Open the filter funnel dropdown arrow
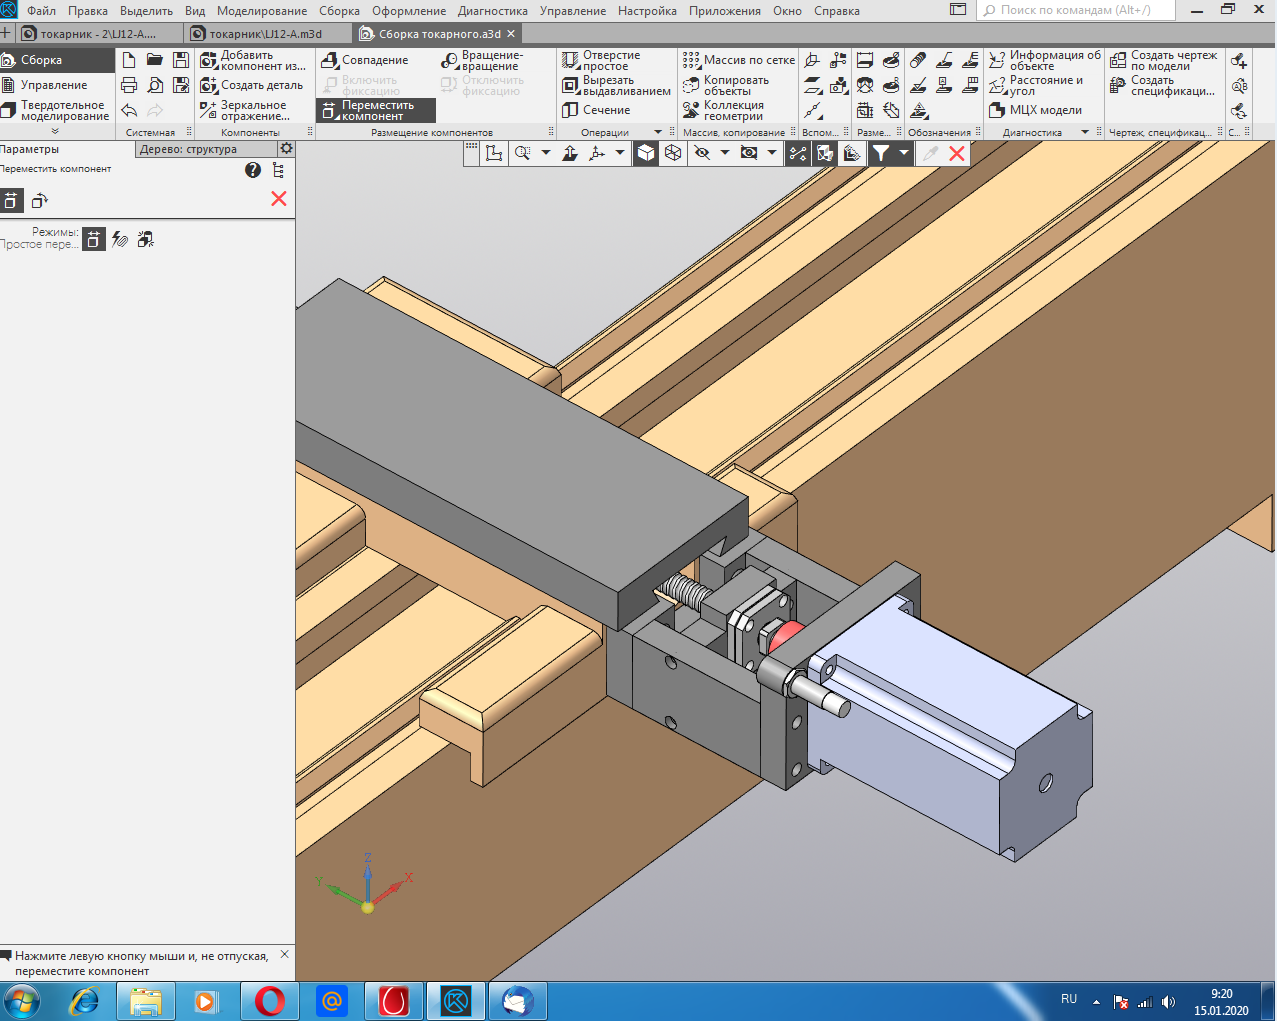The width and height of the screenshot is (1277, 1021). 903,153
